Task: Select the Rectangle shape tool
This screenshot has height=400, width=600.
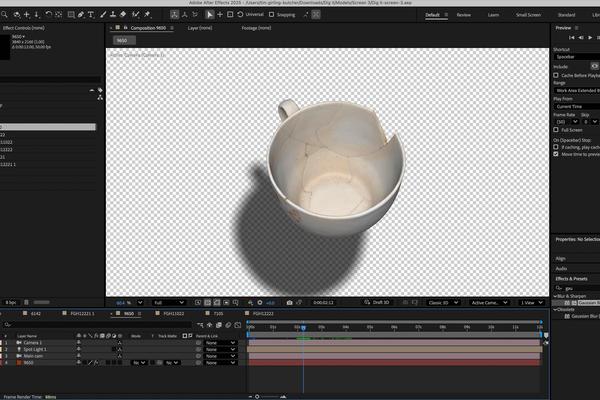Action: [x=71, y=15]
